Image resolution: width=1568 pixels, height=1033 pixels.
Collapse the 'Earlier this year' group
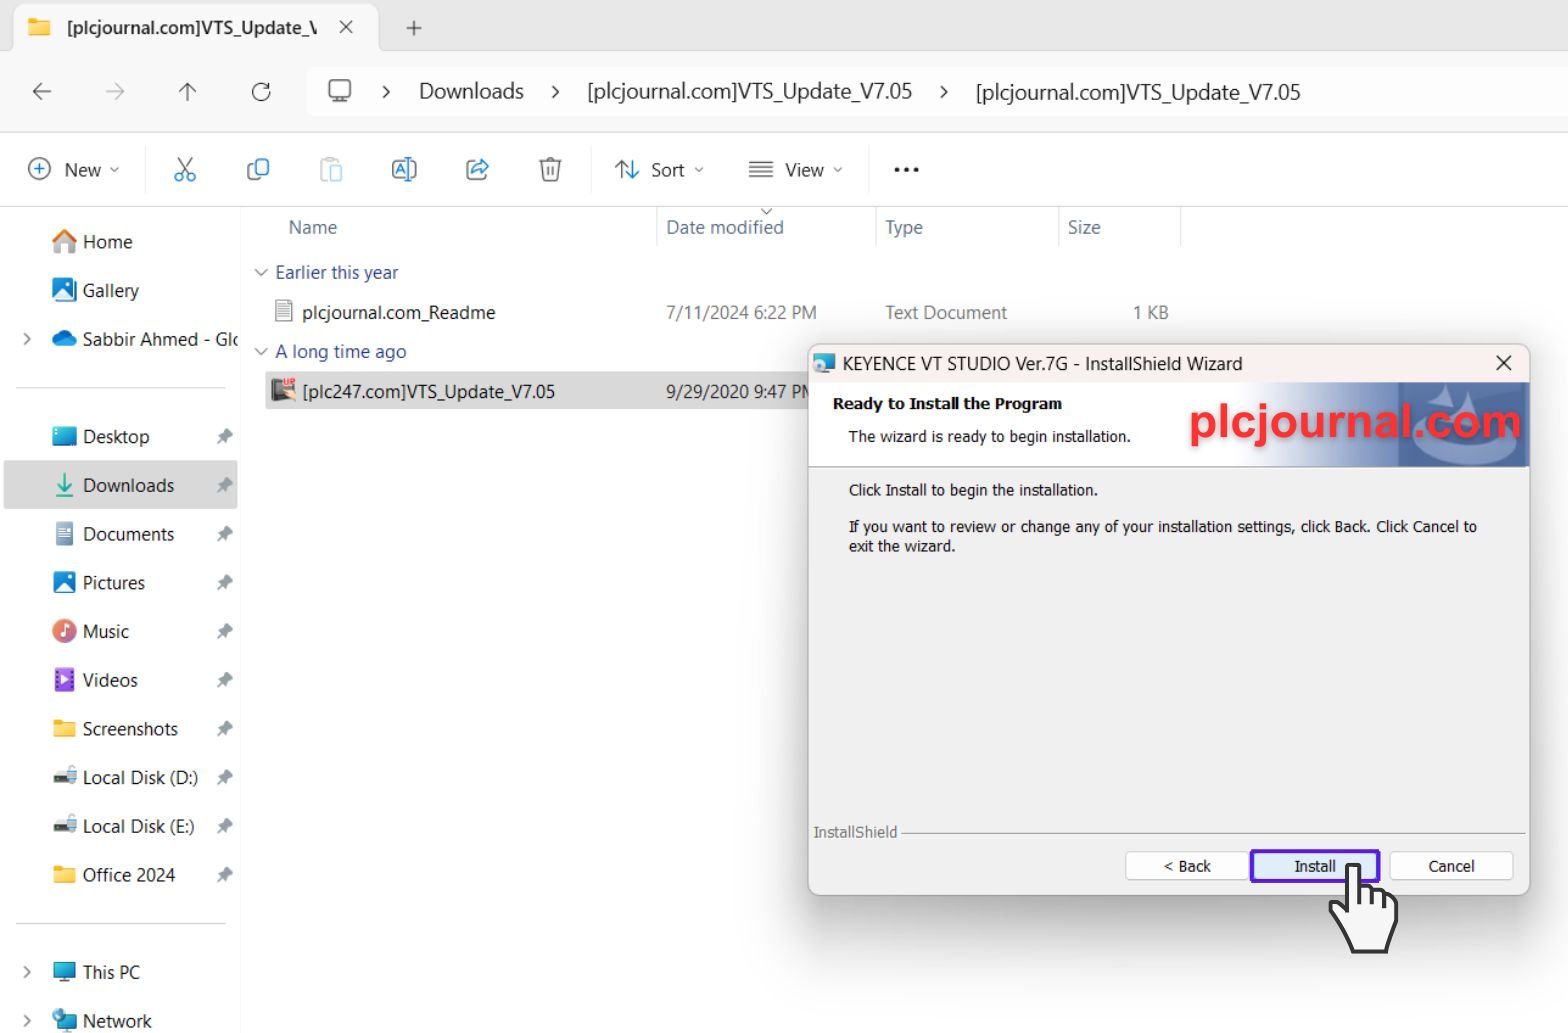click(x=261, y=273)
